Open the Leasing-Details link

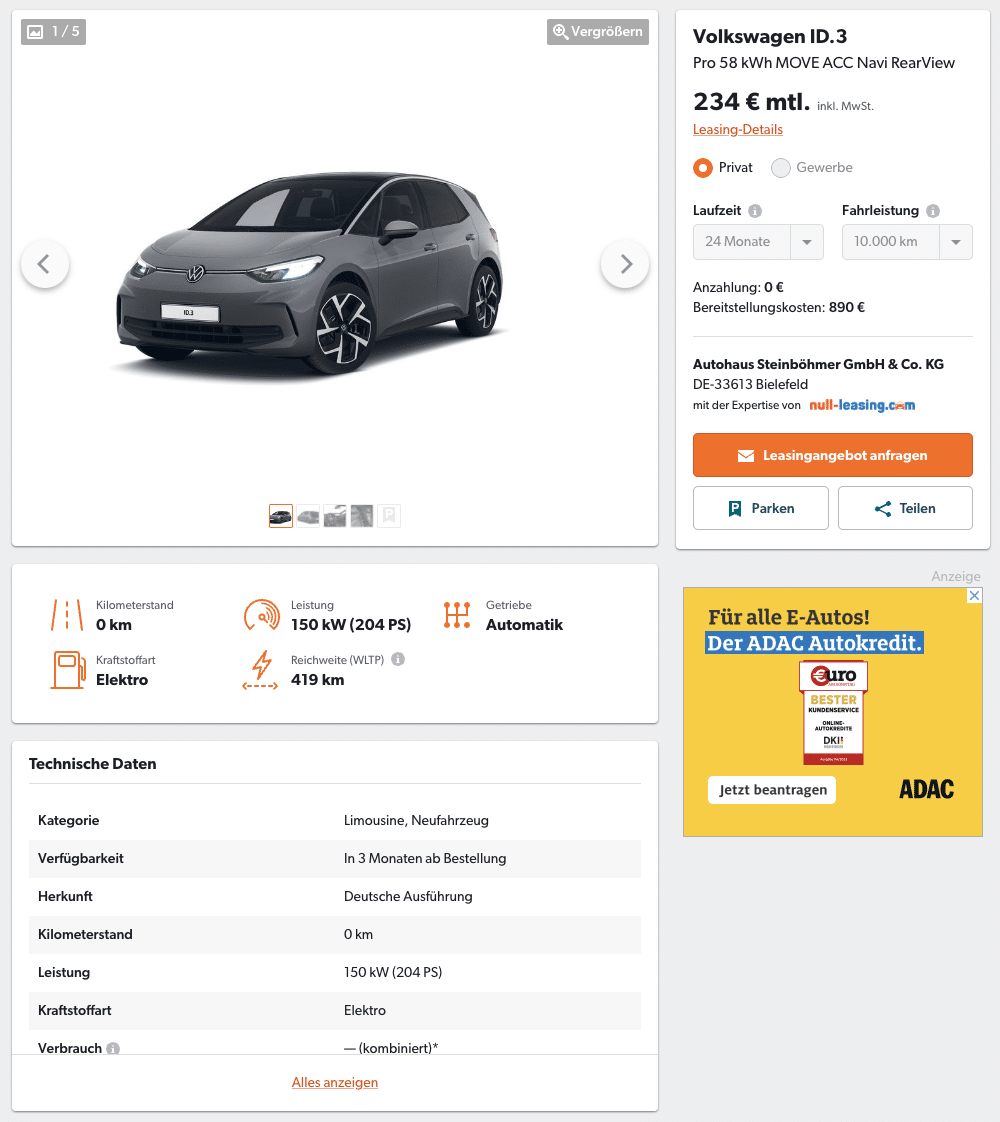pos(737,130)
